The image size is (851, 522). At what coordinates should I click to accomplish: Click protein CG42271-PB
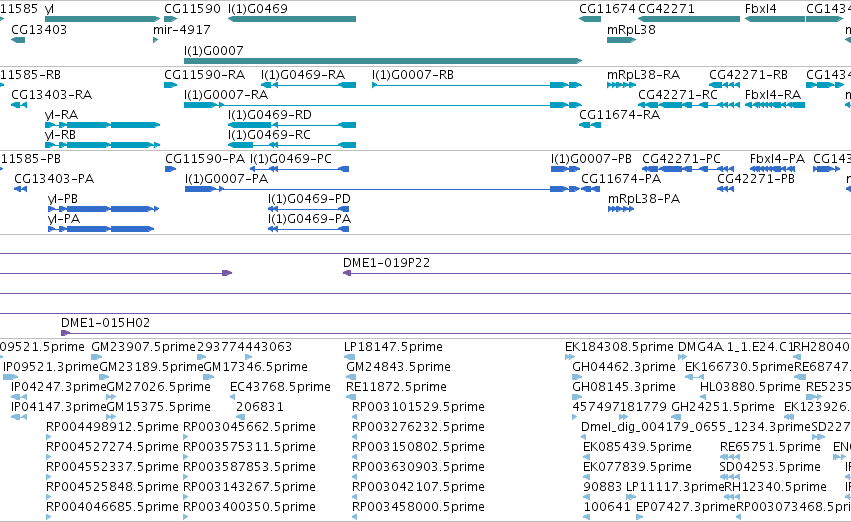click(x=756, y=179)
